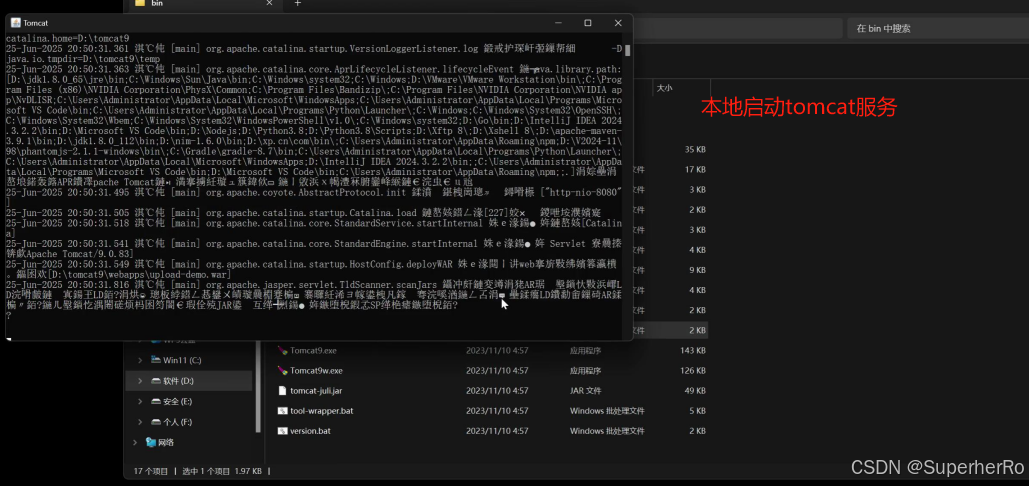Click the 17 KB size cell
Viewport: 1029px width, 486px height.
(x=695, y=169)
